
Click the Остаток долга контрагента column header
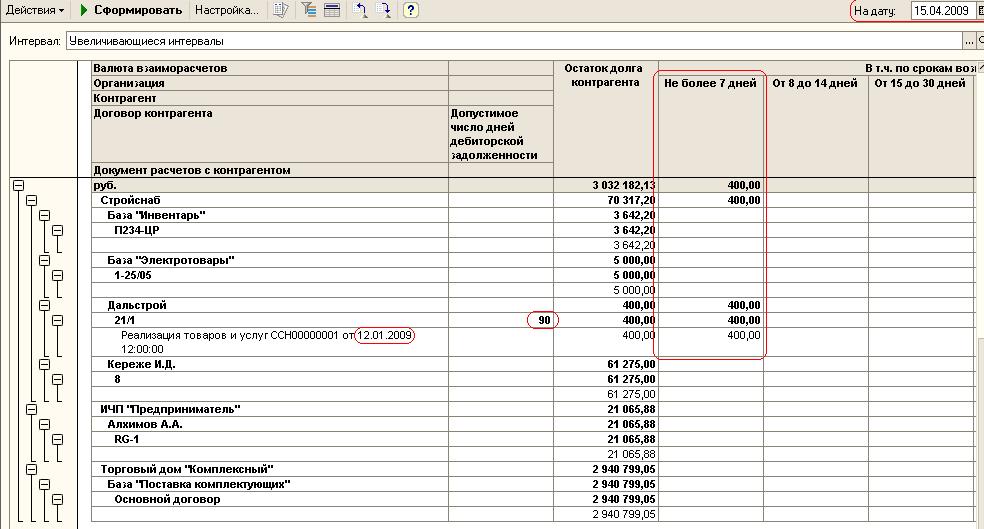pos(606,119)
